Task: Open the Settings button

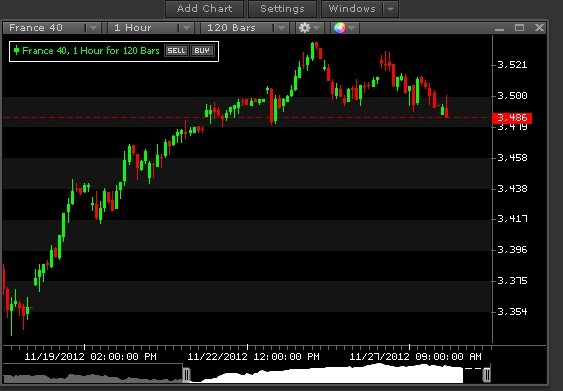Action: coord(282,9)
